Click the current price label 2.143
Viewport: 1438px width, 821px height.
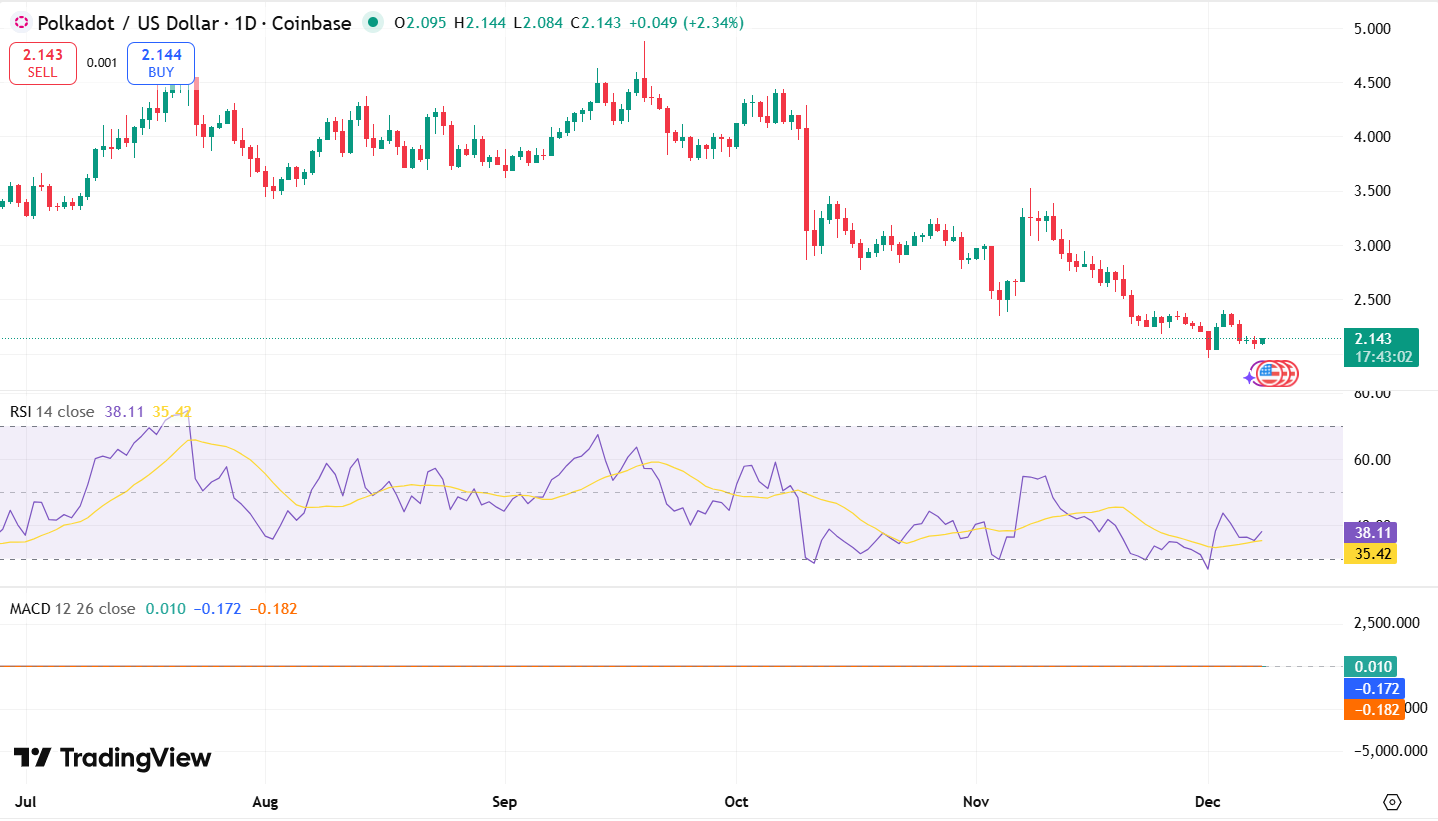pos(1381,347)
